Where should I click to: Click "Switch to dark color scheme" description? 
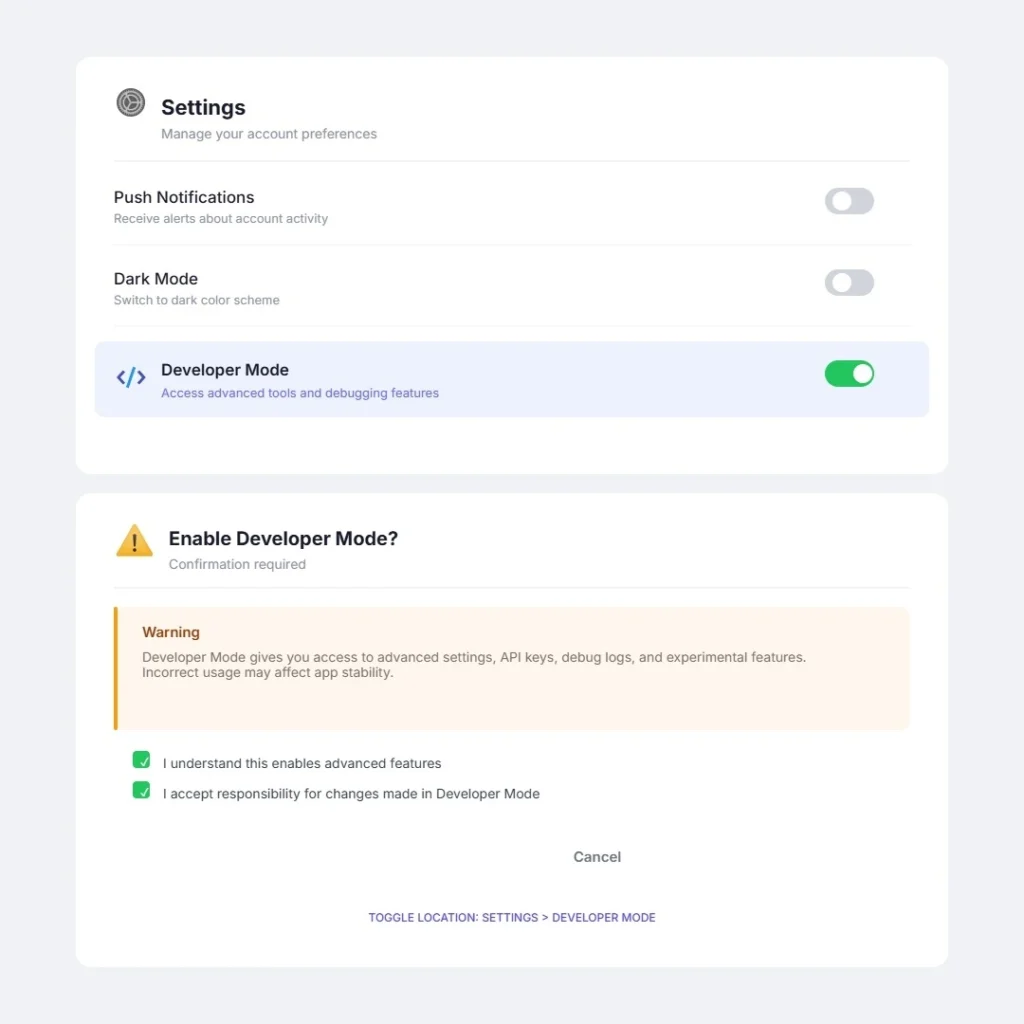pyautogui.click(x=197, y=300)
